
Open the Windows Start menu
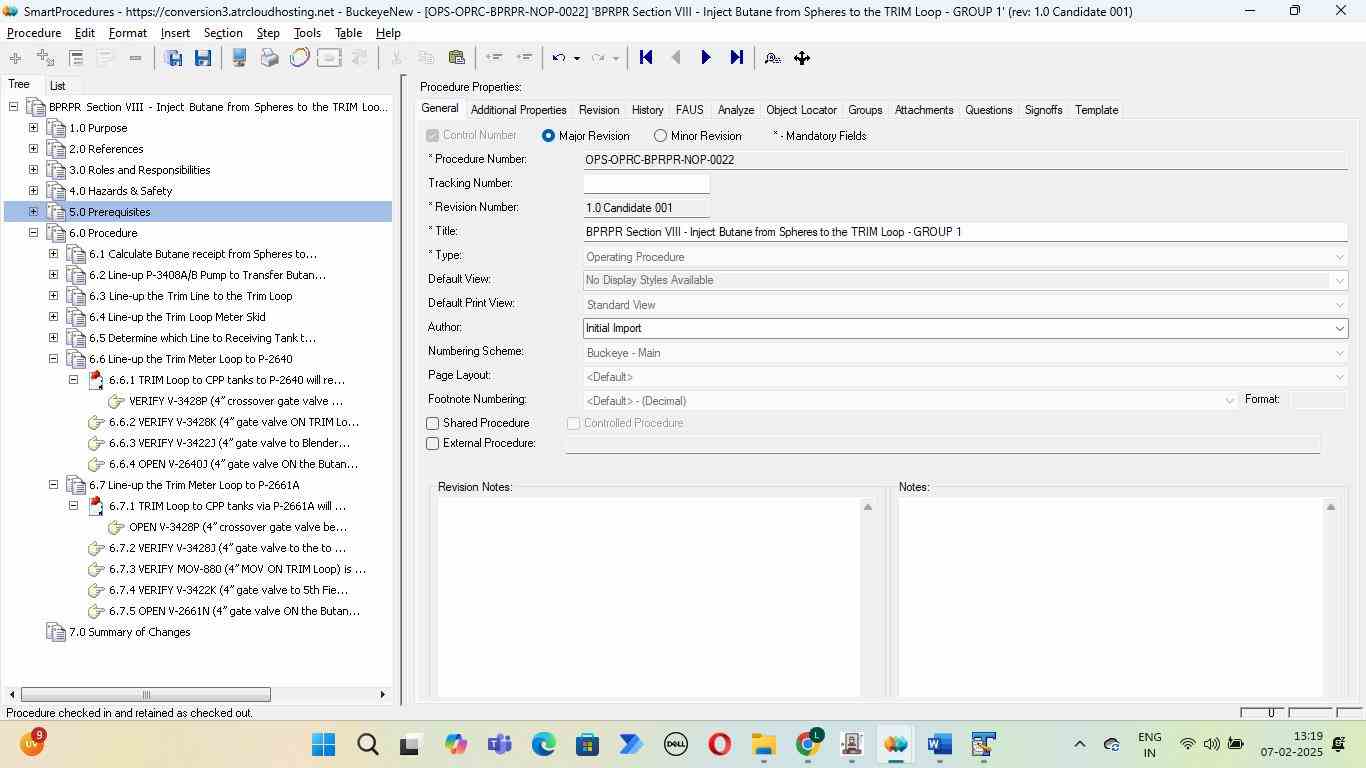(x=323, y=744)
